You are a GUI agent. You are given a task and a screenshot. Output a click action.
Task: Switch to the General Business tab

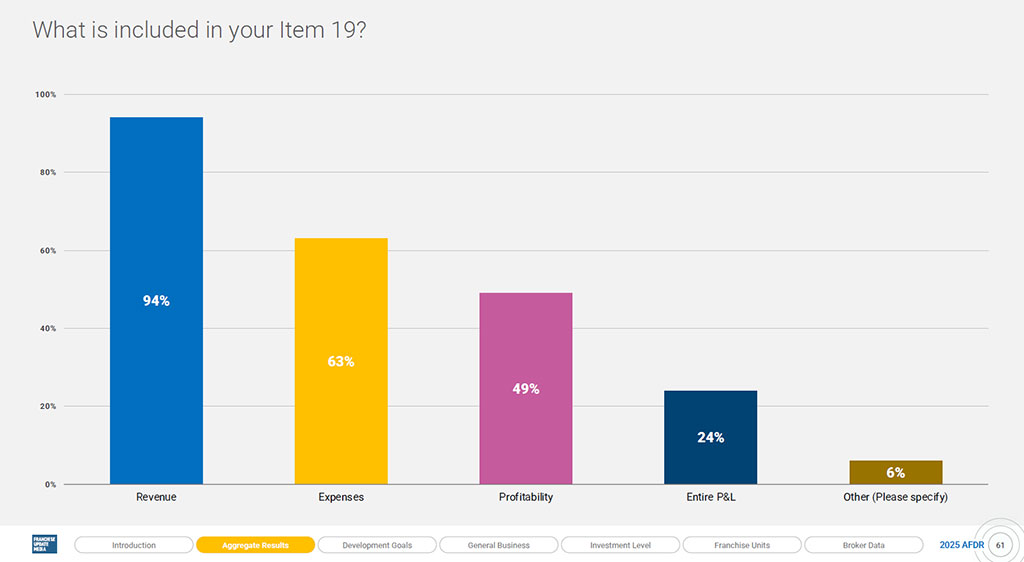pyautogui.click(x=499, y=545)
